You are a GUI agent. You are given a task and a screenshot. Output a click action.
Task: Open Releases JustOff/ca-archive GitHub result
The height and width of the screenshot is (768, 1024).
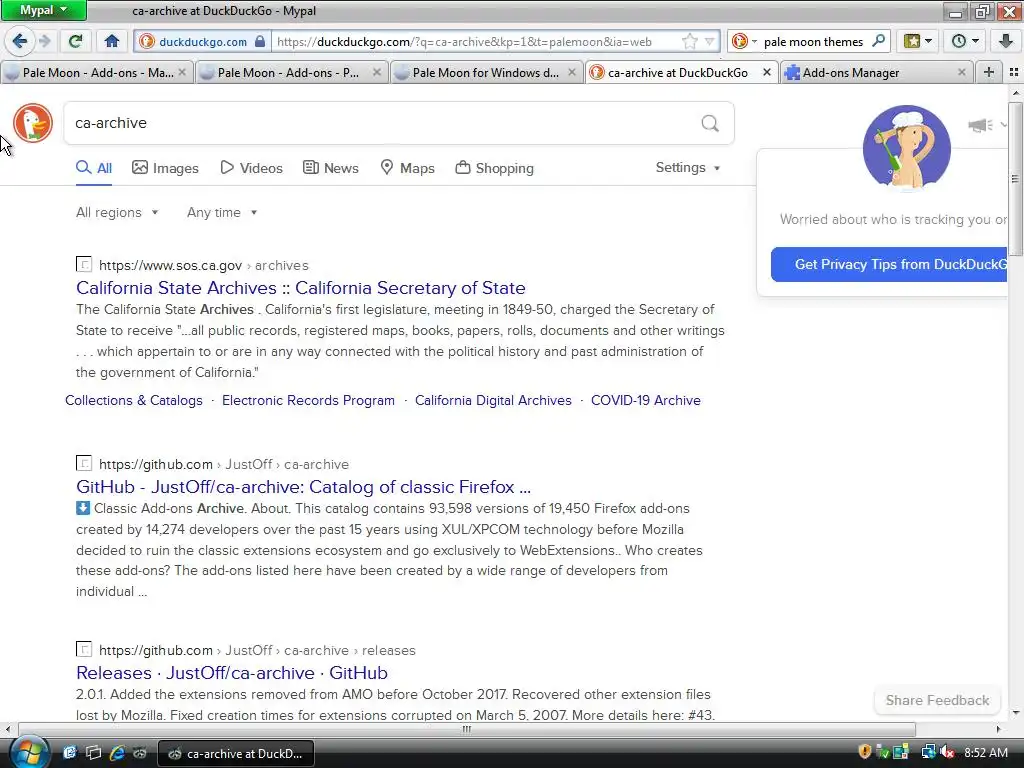(x=232, y=673)
